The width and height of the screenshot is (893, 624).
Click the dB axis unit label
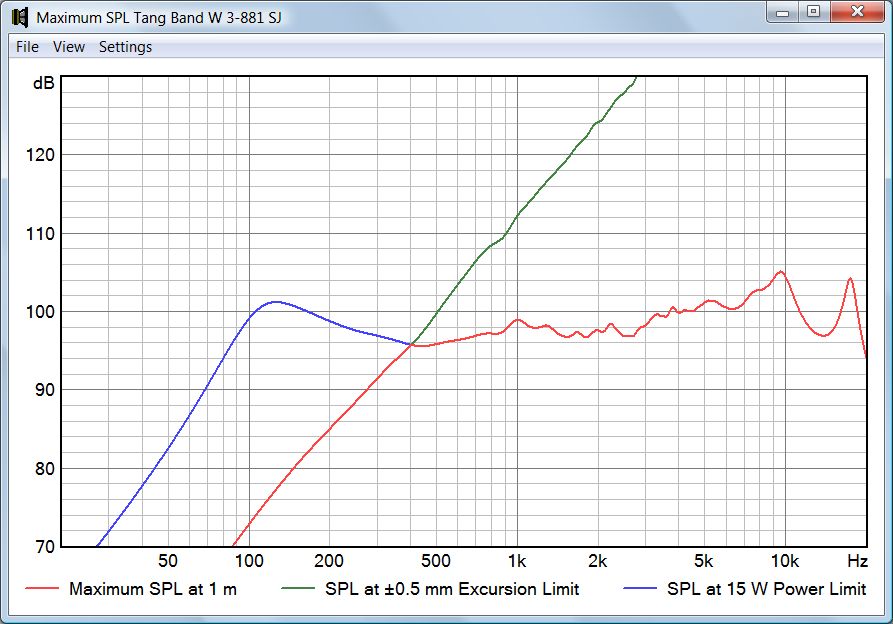pyautogui.click(x=44, y=83)
